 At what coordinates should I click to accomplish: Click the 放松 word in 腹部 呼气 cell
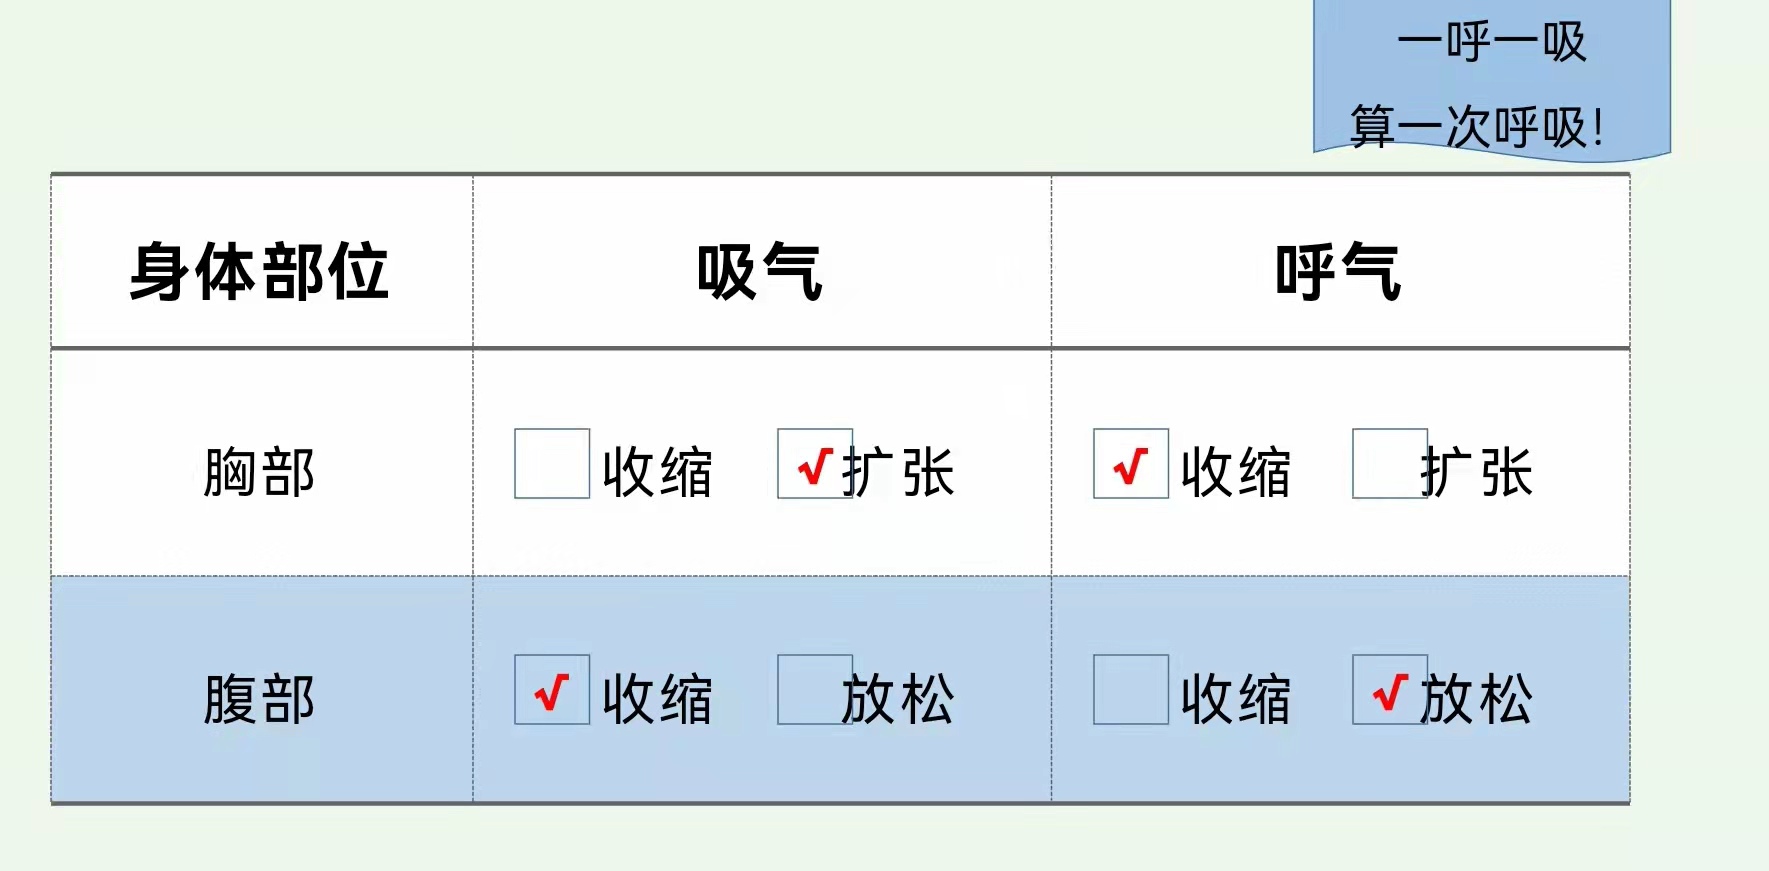[1477, 699]
